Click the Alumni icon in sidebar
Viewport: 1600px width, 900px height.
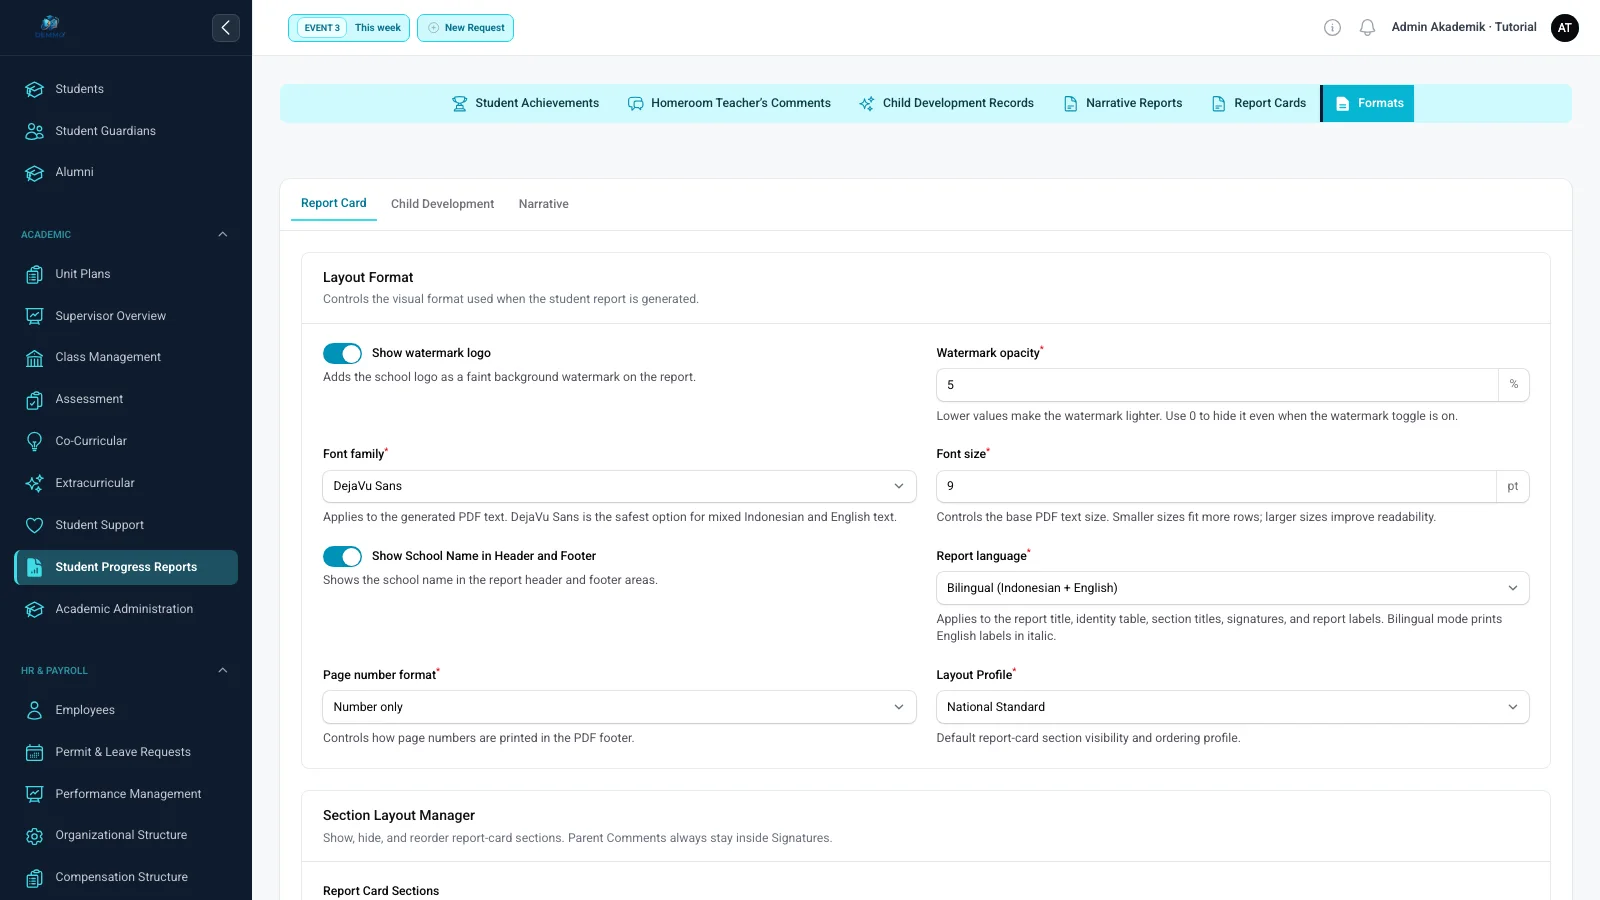(x=34, y=173)
